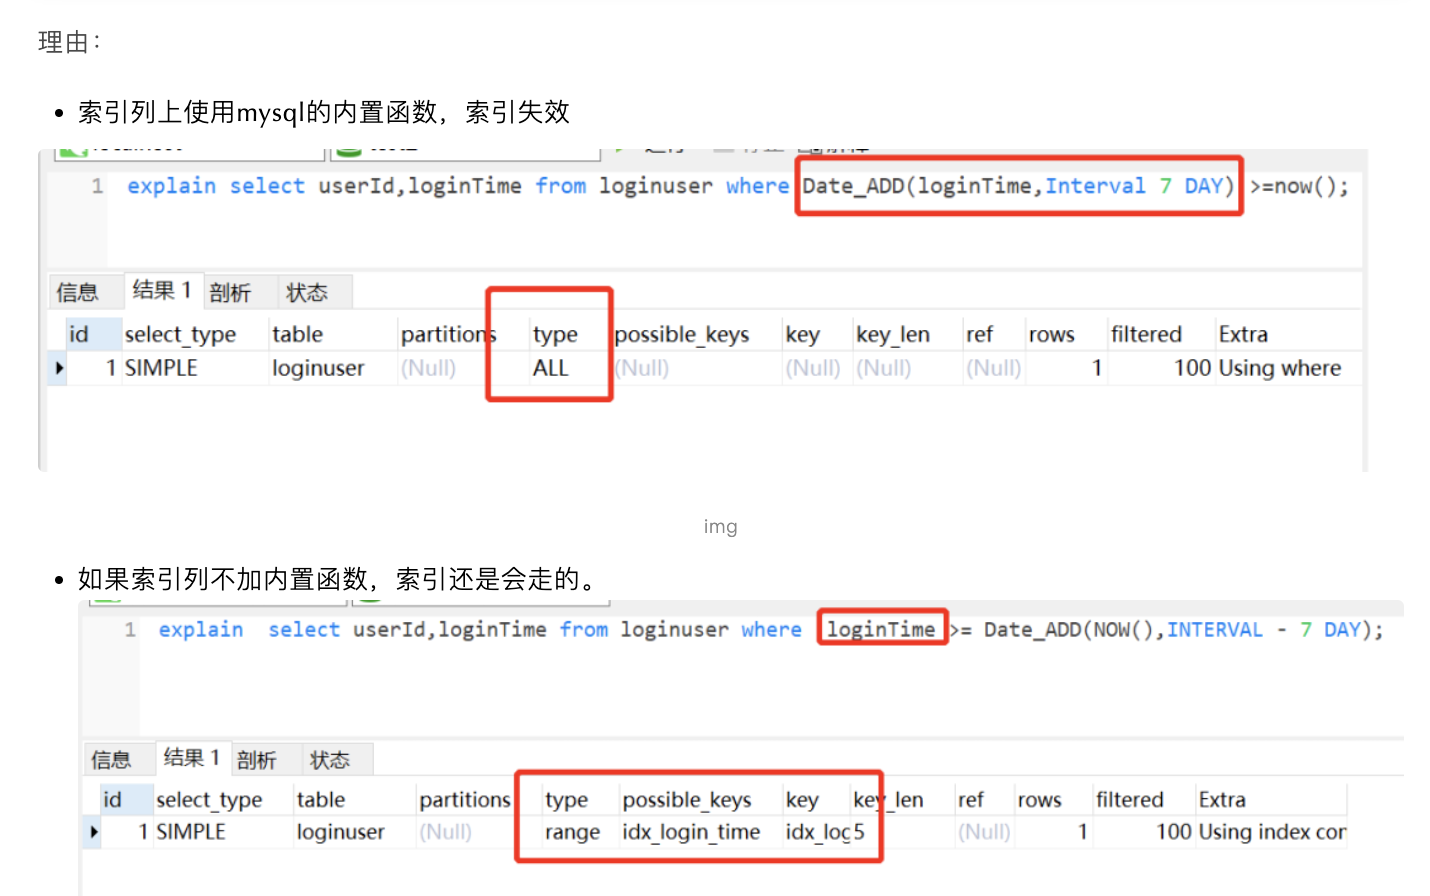Select the 结果 1 tab in the upper query panel
1430x896 pixels.
click(161, 290)
